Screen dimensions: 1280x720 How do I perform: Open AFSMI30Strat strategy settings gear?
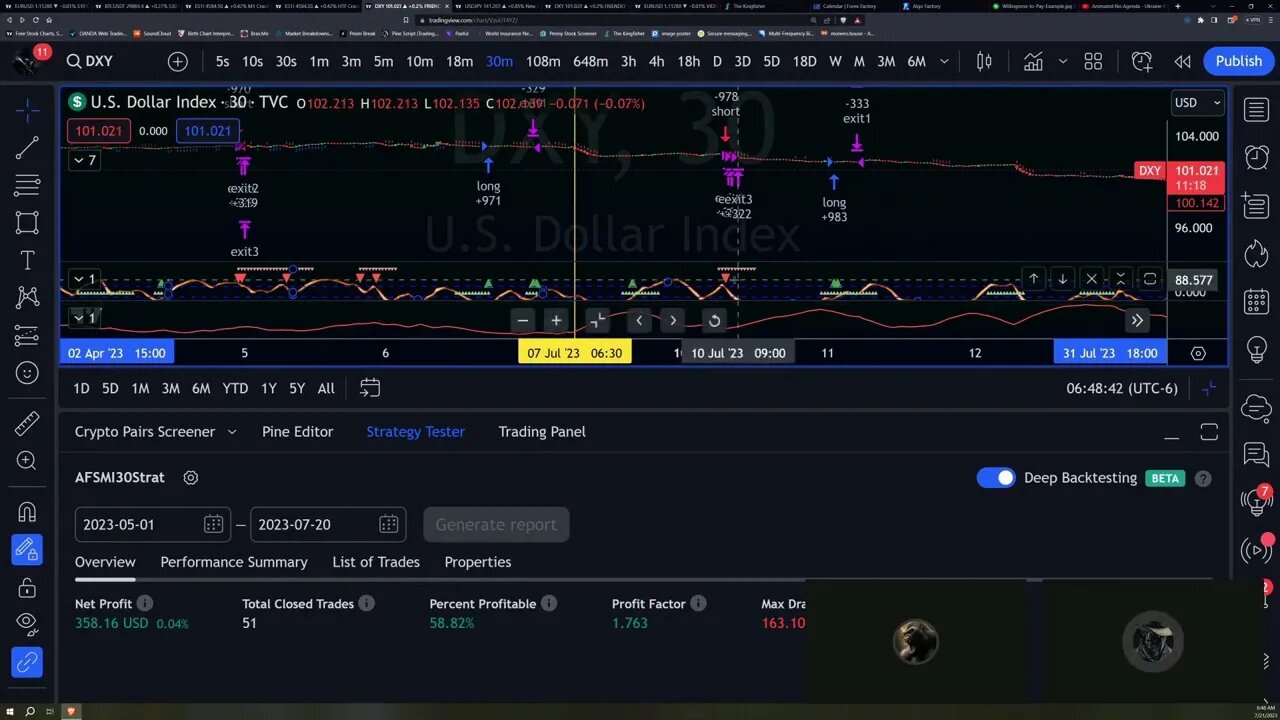(191, 478)
